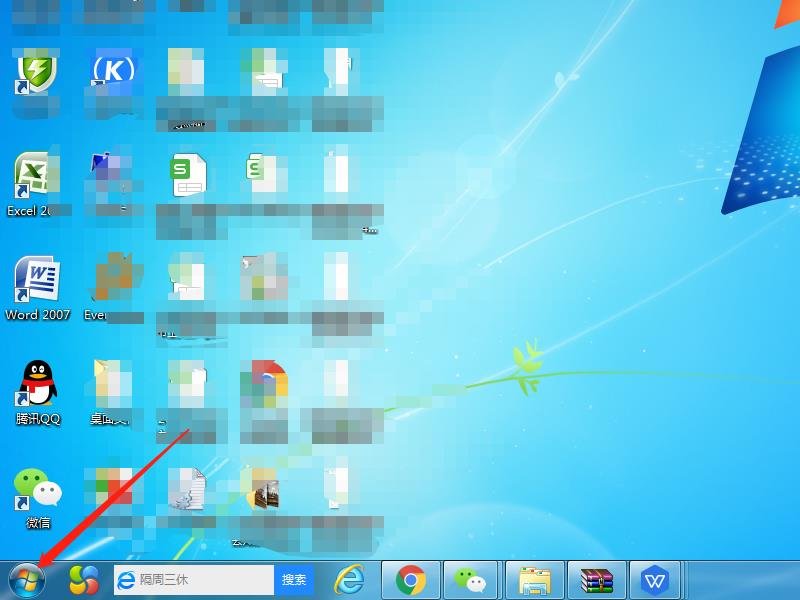Switch to WeChat on the taskbar
Screen dimensions: 800x600
(x=472, y=579)
